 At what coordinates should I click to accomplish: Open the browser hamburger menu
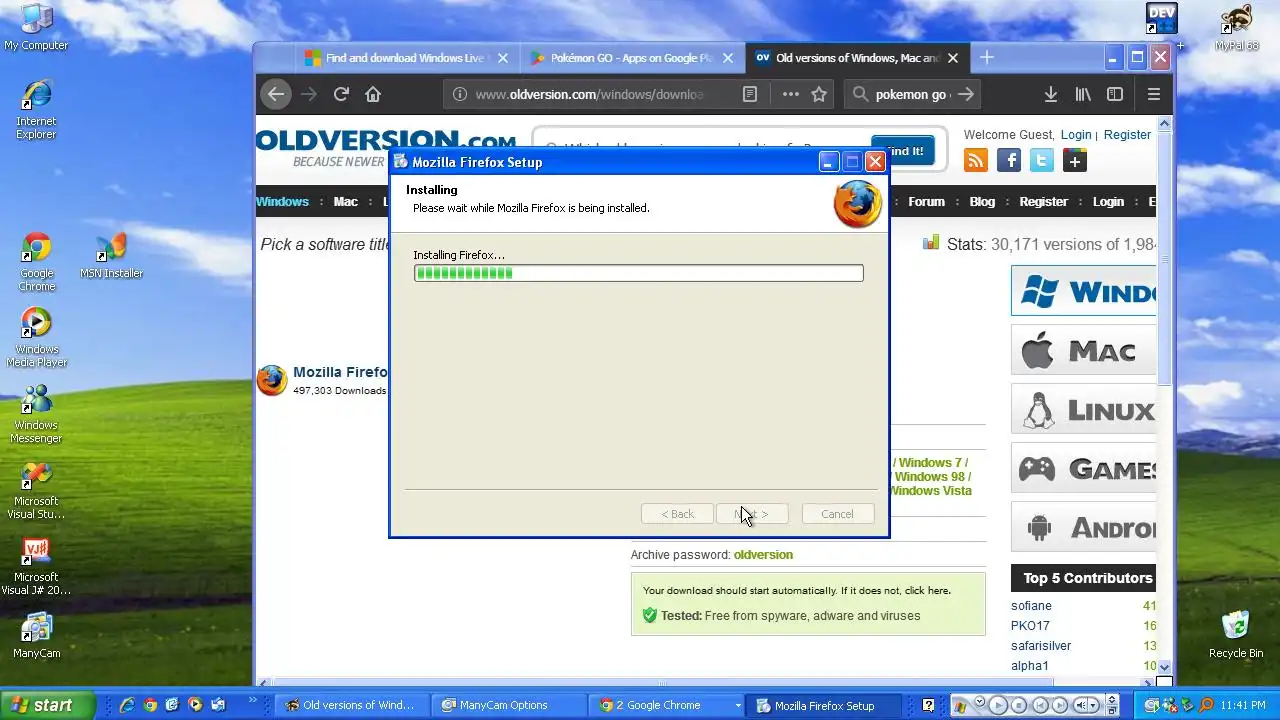click(x=1154, y=94)
